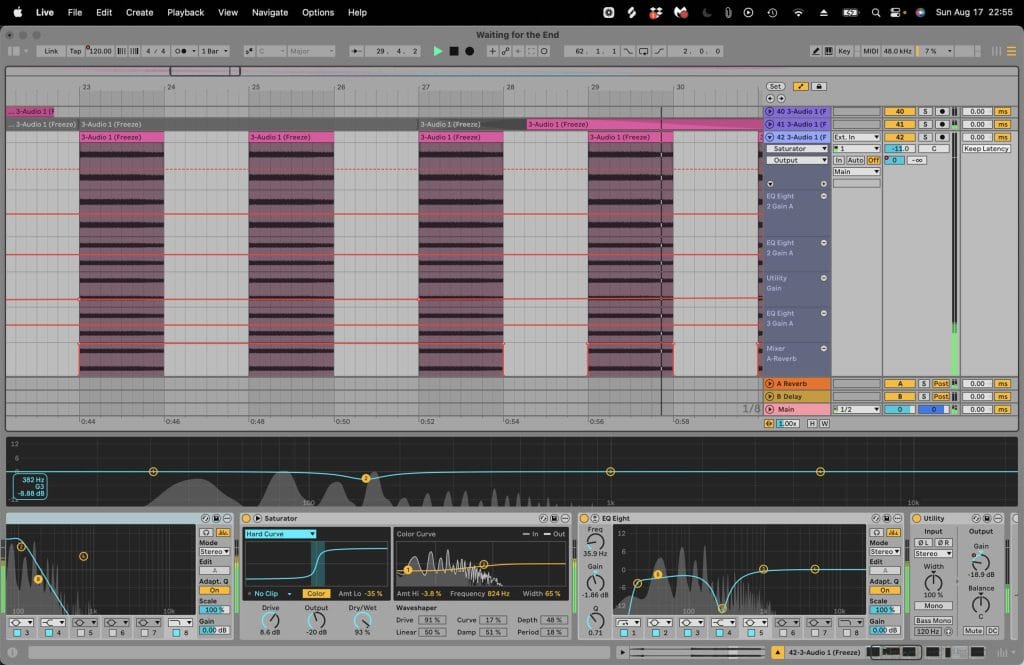This screenshot has width=1024, height=665.
Task: Open the Main track 1/2 output dropdown
Action: click(856, 410)
